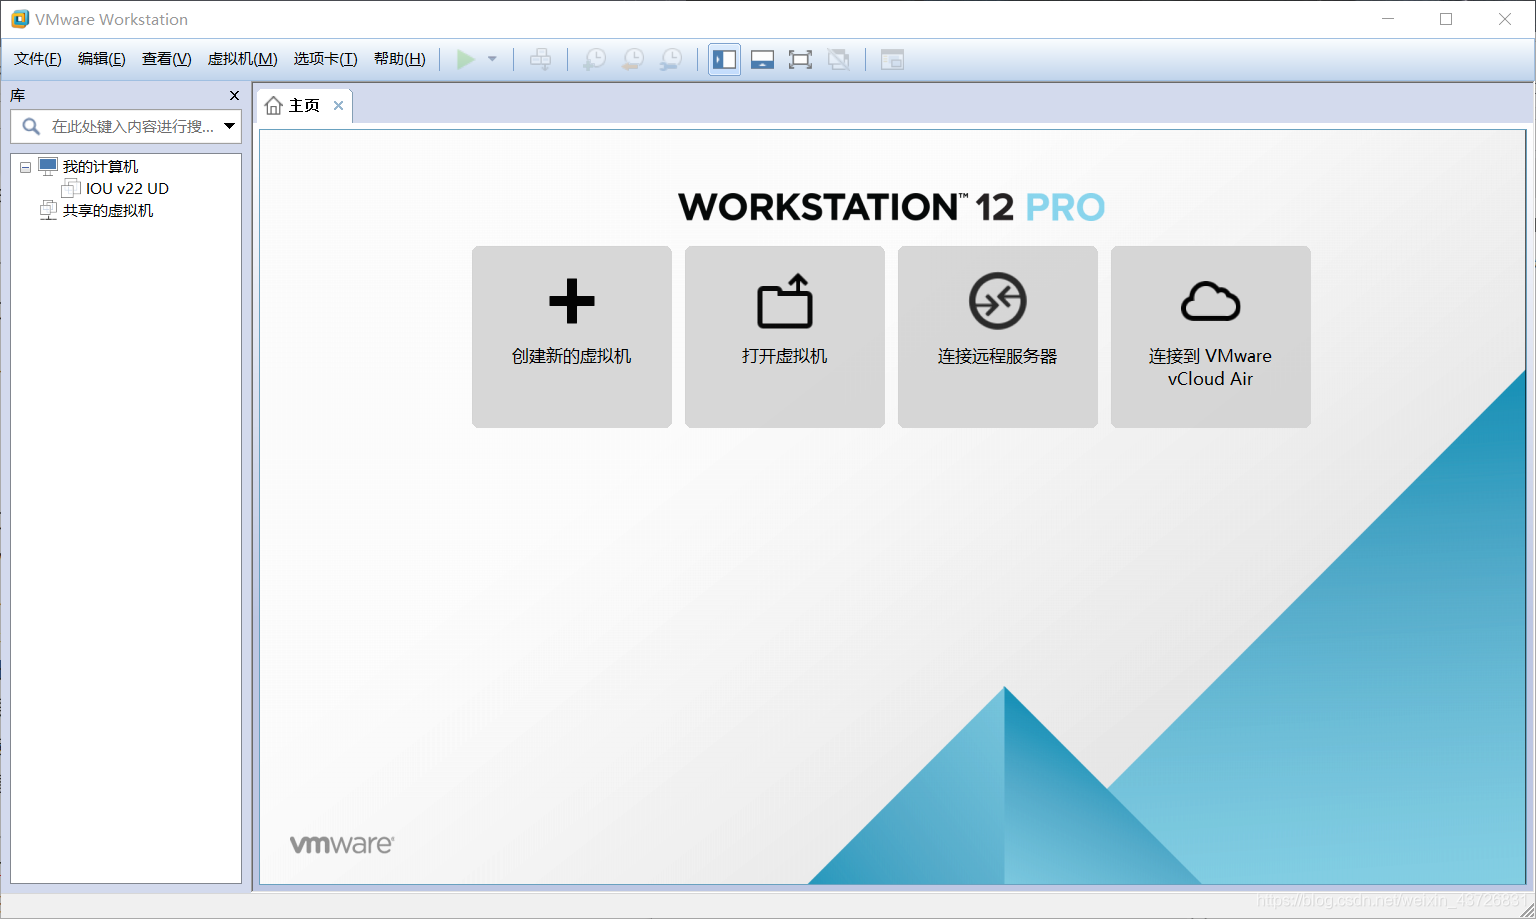The image size is (1536, 919).
Task: Collapse the 我的计算机 tree node
Action: 26,168
